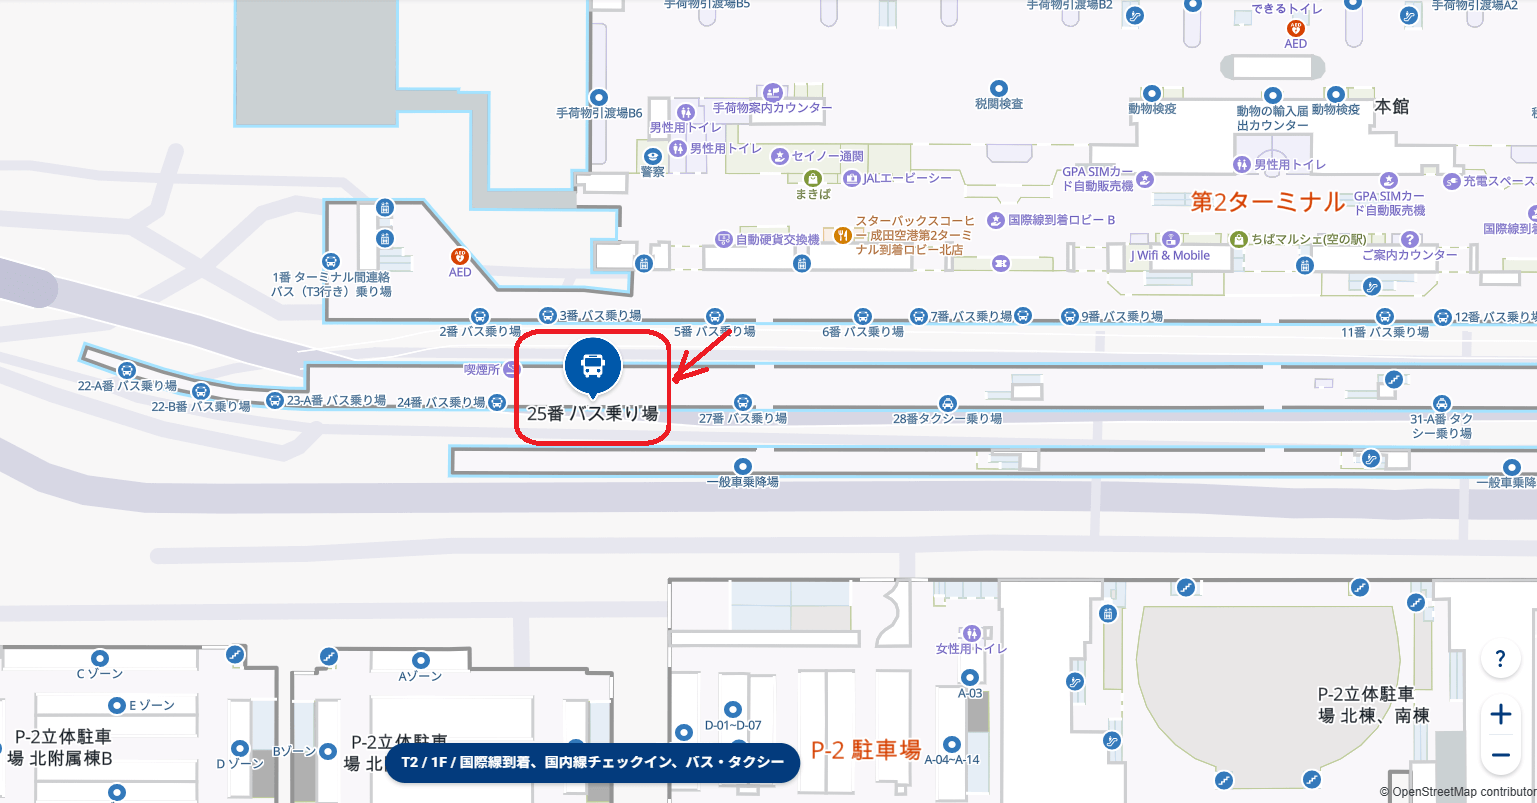Select the まきば shop icon
Viewport: 1537px width, 803px height.
812,178
